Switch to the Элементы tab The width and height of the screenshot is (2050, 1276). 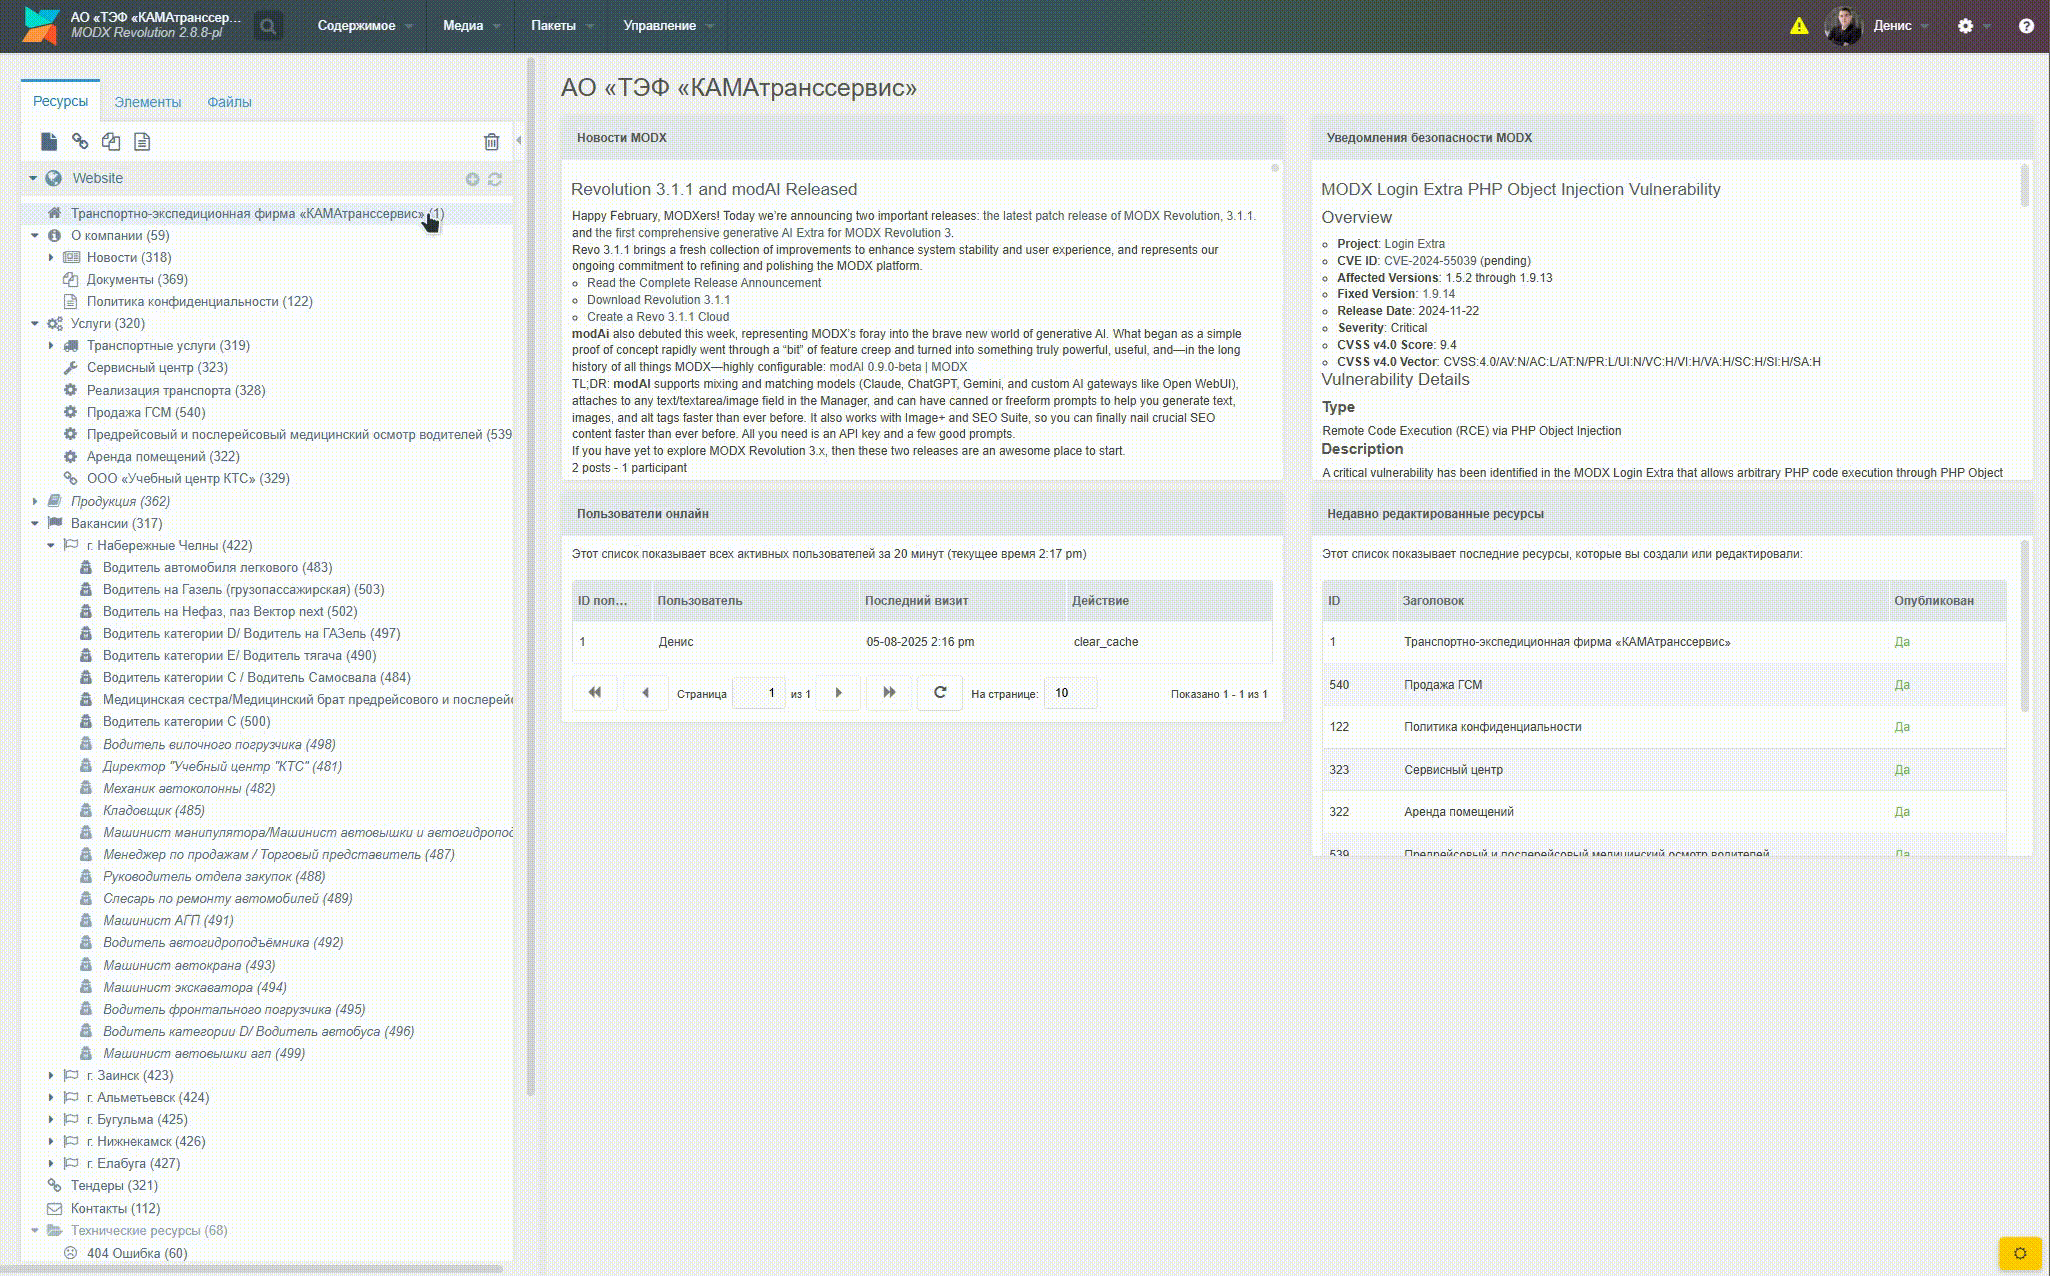pyautogui.click(x=147, y=102)
